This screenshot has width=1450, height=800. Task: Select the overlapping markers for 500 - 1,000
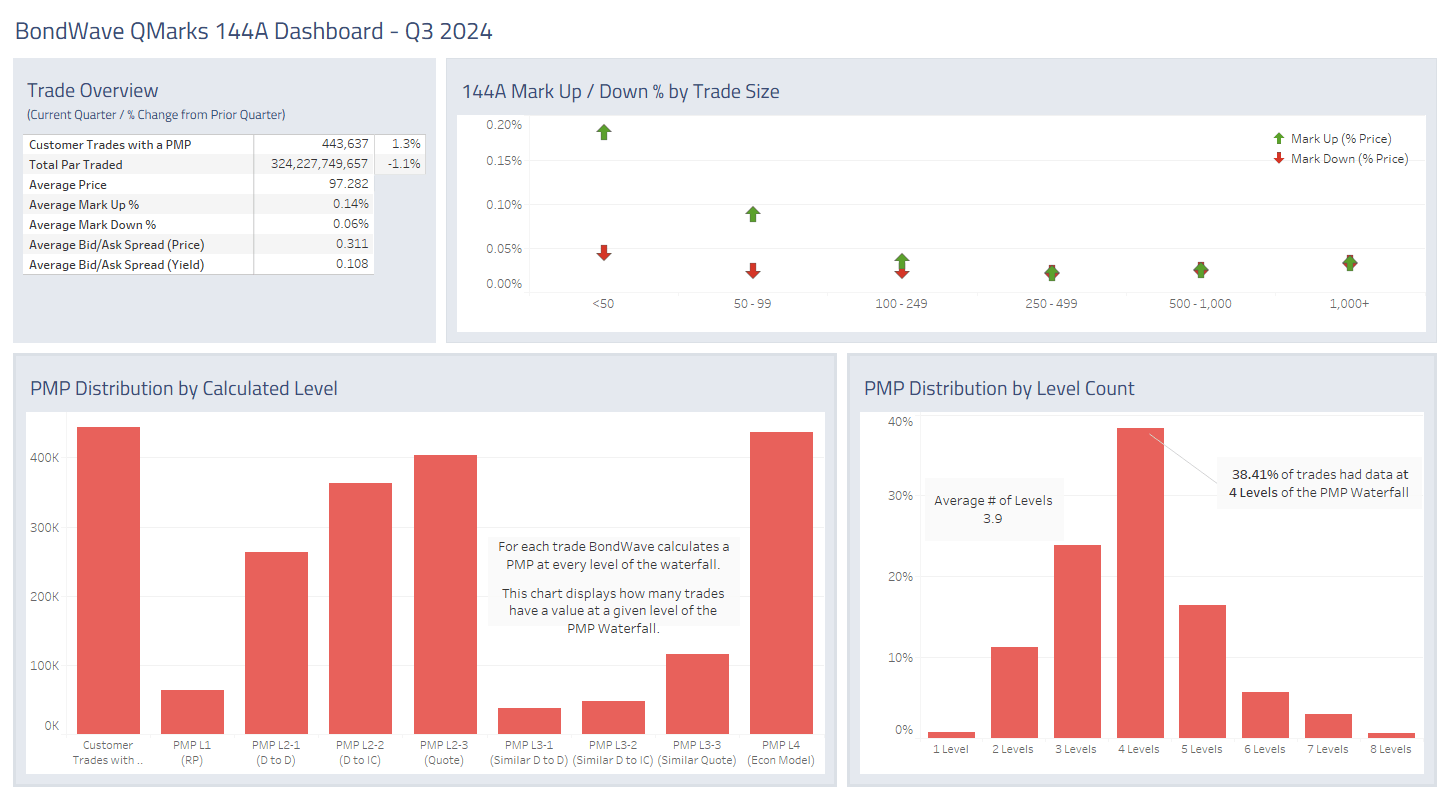pyautogui.click(x=1201, y=270)
